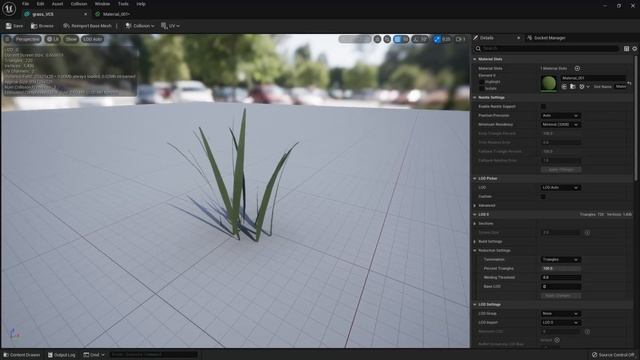Toggle Enable Nanite Support checkbox

click(x=543, y=107)
